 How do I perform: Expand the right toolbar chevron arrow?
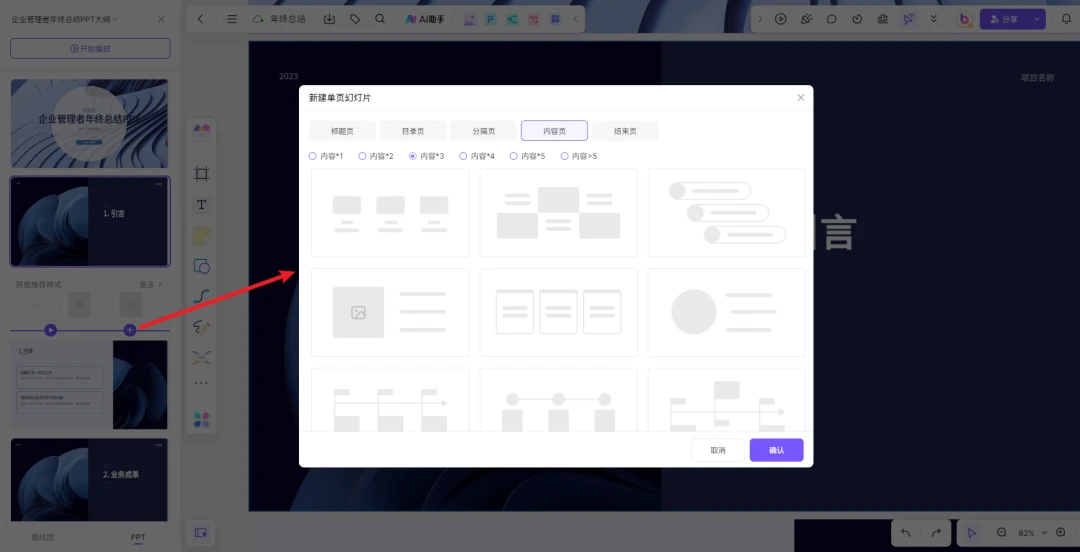[760, 19]
